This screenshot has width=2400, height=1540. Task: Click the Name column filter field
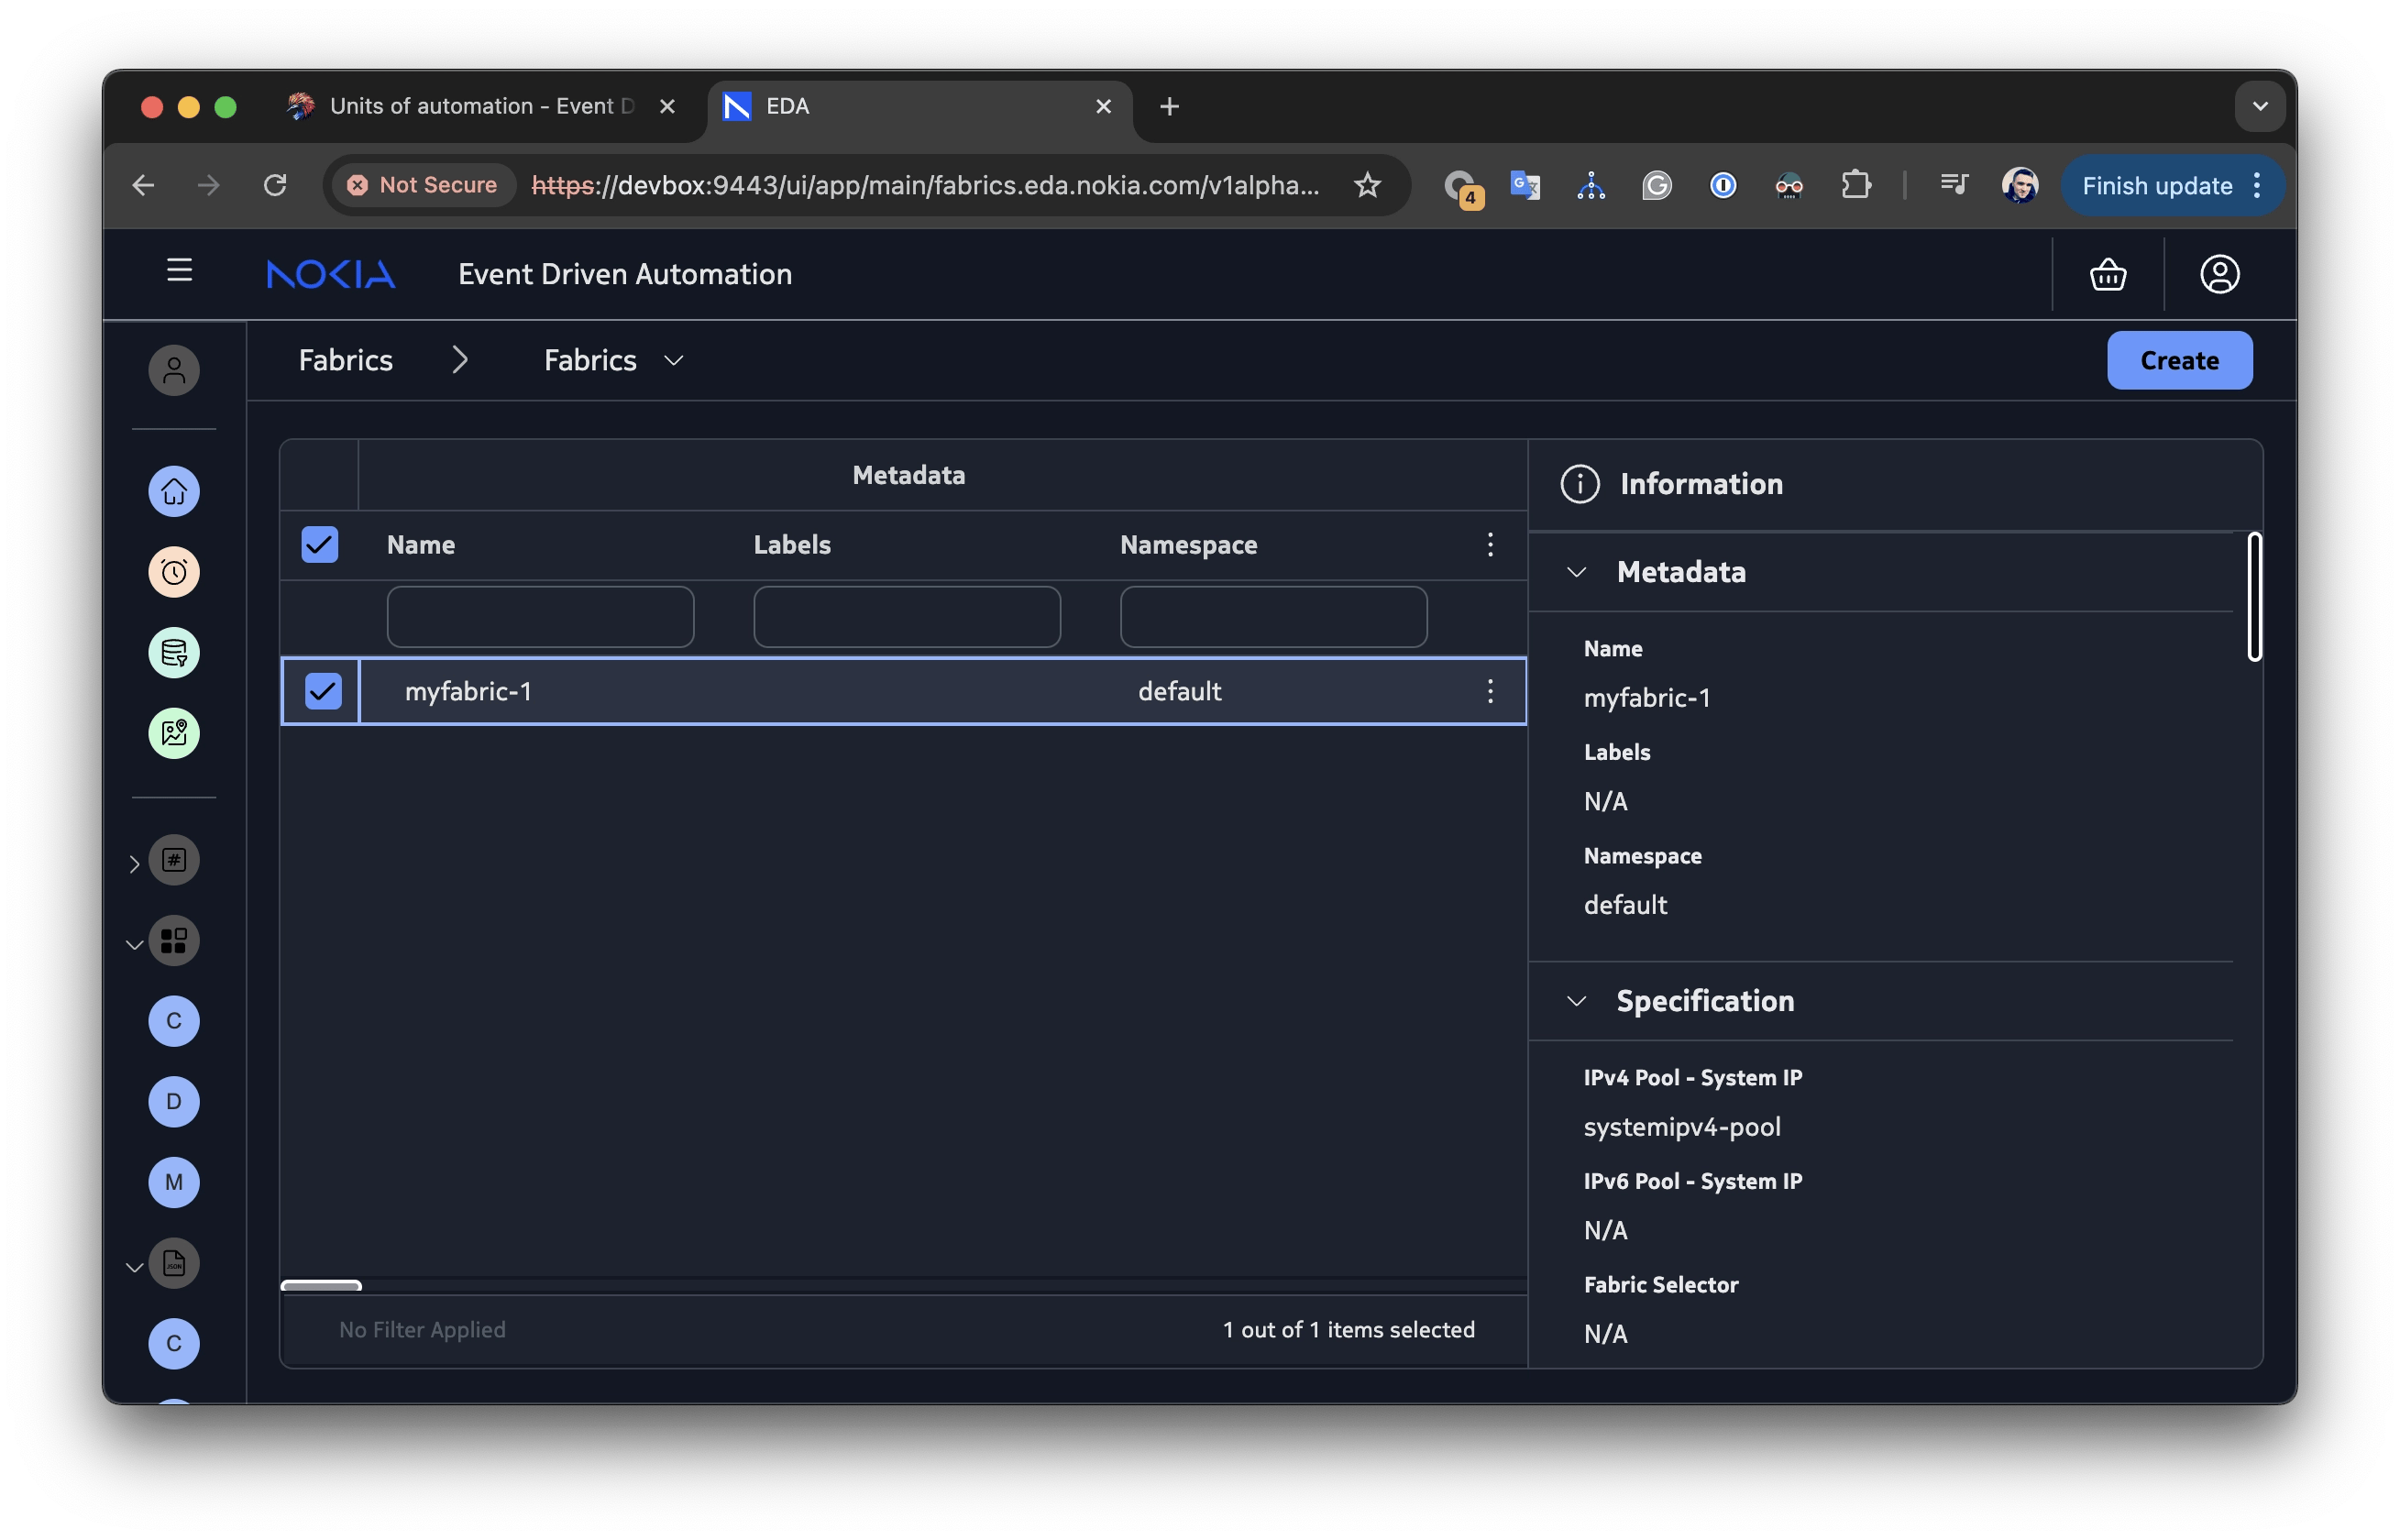540,617
